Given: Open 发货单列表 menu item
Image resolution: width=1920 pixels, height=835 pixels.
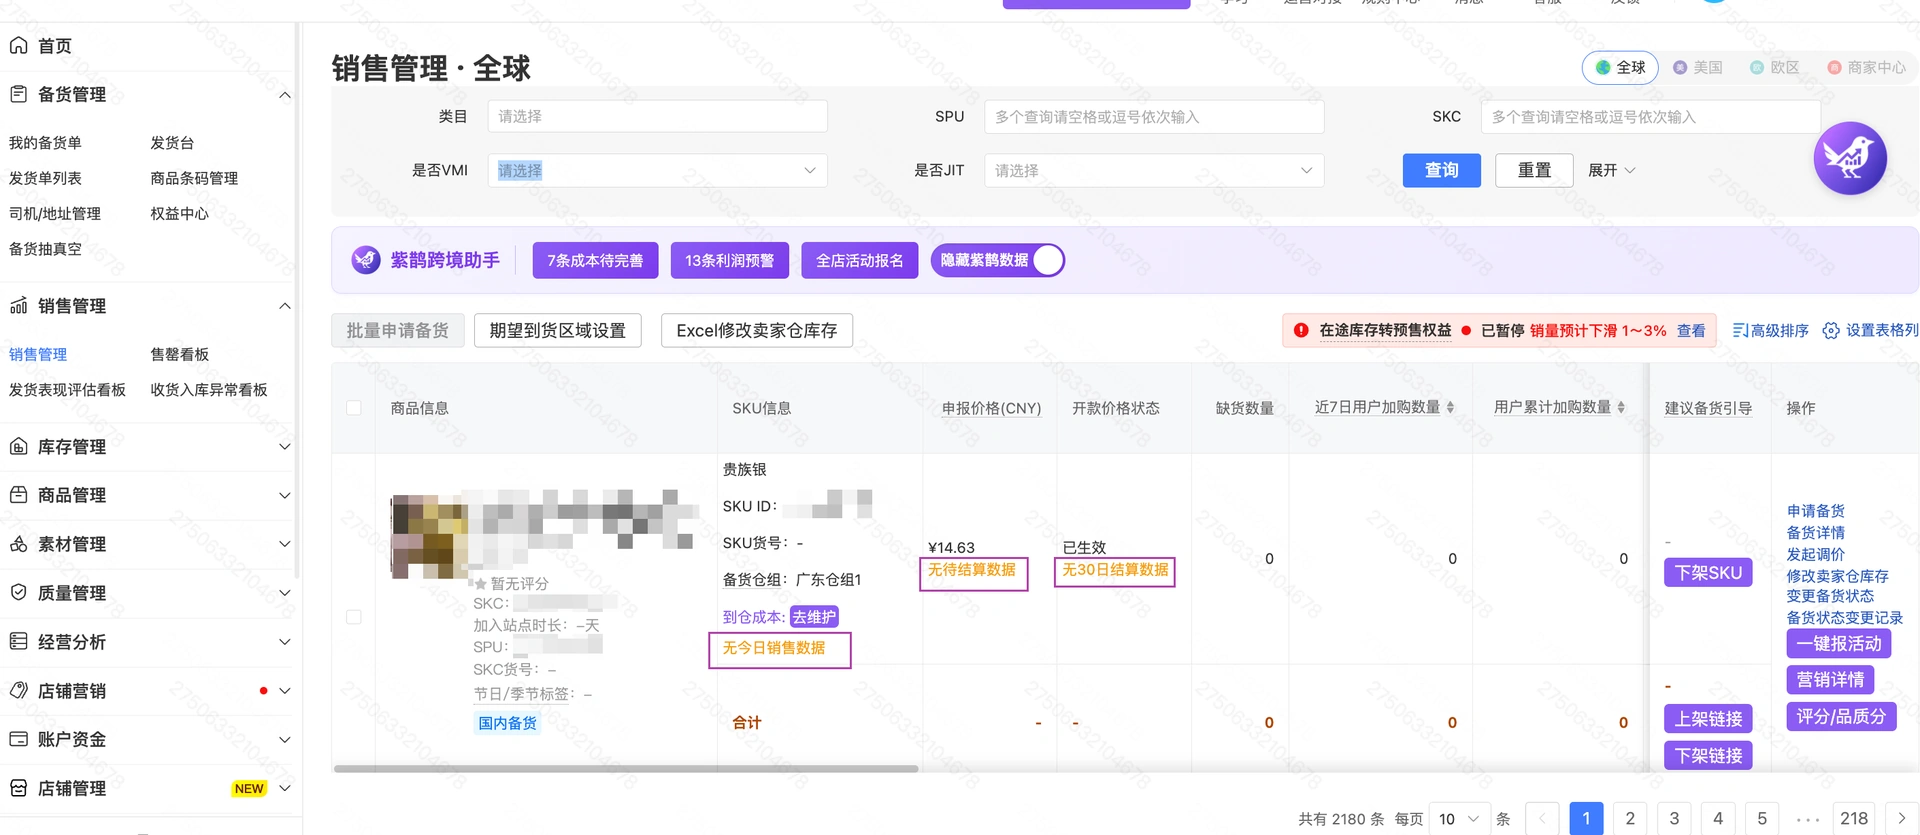Looking at the screenshot, I should [x=45, y=178].
